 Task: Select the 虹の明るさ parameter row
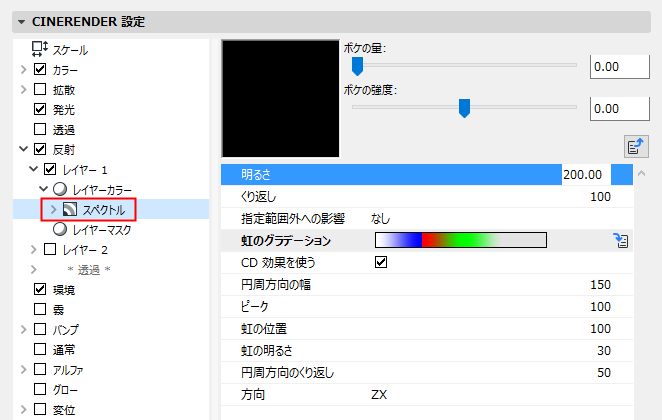click(x=427, y=350)
